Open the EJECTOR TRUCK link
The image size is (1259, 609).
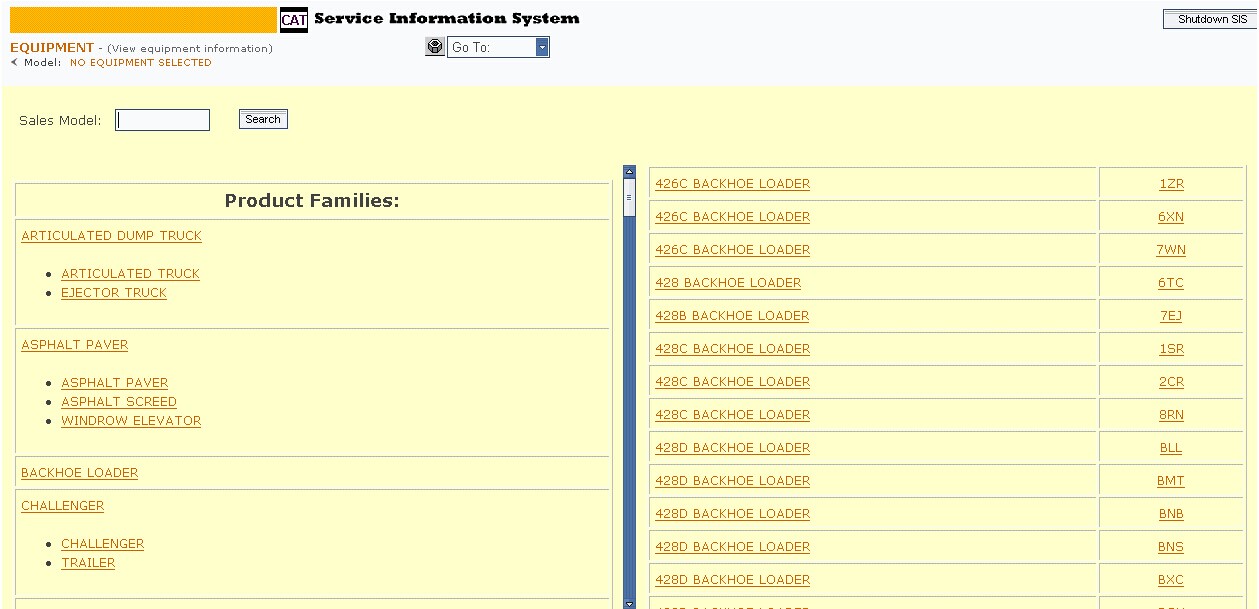114,293
